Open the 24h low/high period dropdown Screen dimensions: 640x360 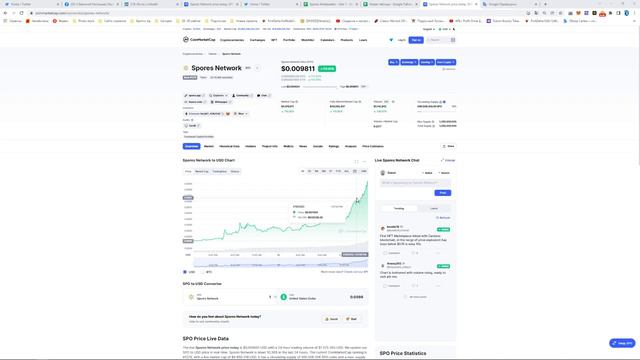(364, 87)
